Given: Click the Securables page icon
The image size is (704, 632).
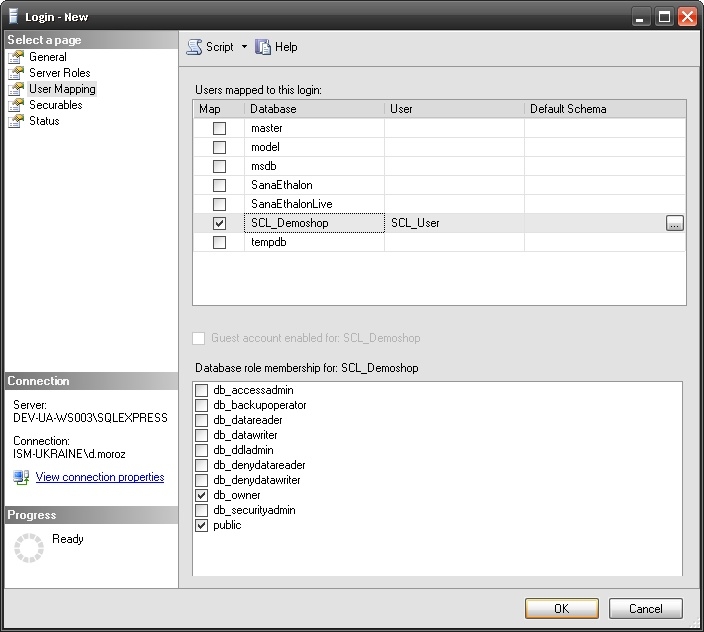Looking at the screenshot, I should [16, 105].
